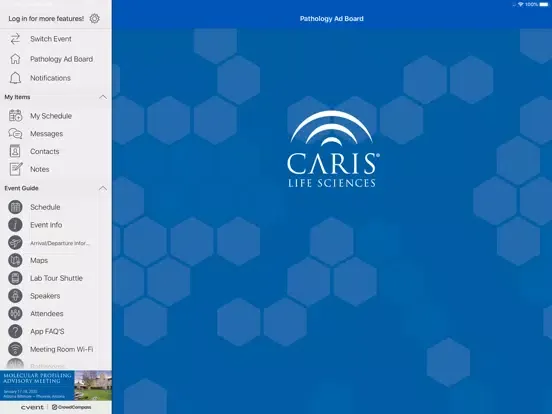Click the Wi-Fi status icon in status bar
This screenshot has height=414, width=552.
[521, 5]
